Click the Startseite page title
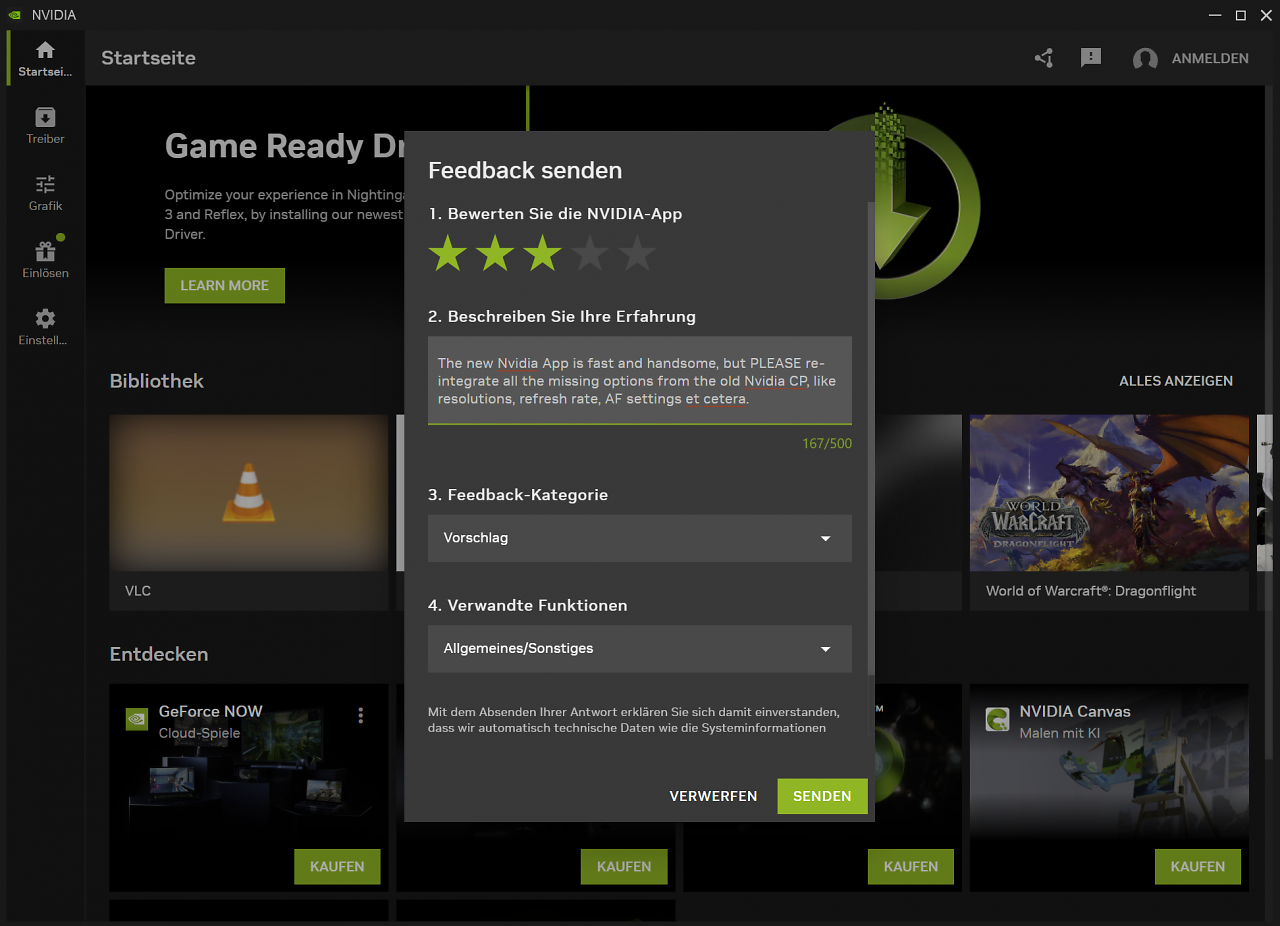 [149, 58]
